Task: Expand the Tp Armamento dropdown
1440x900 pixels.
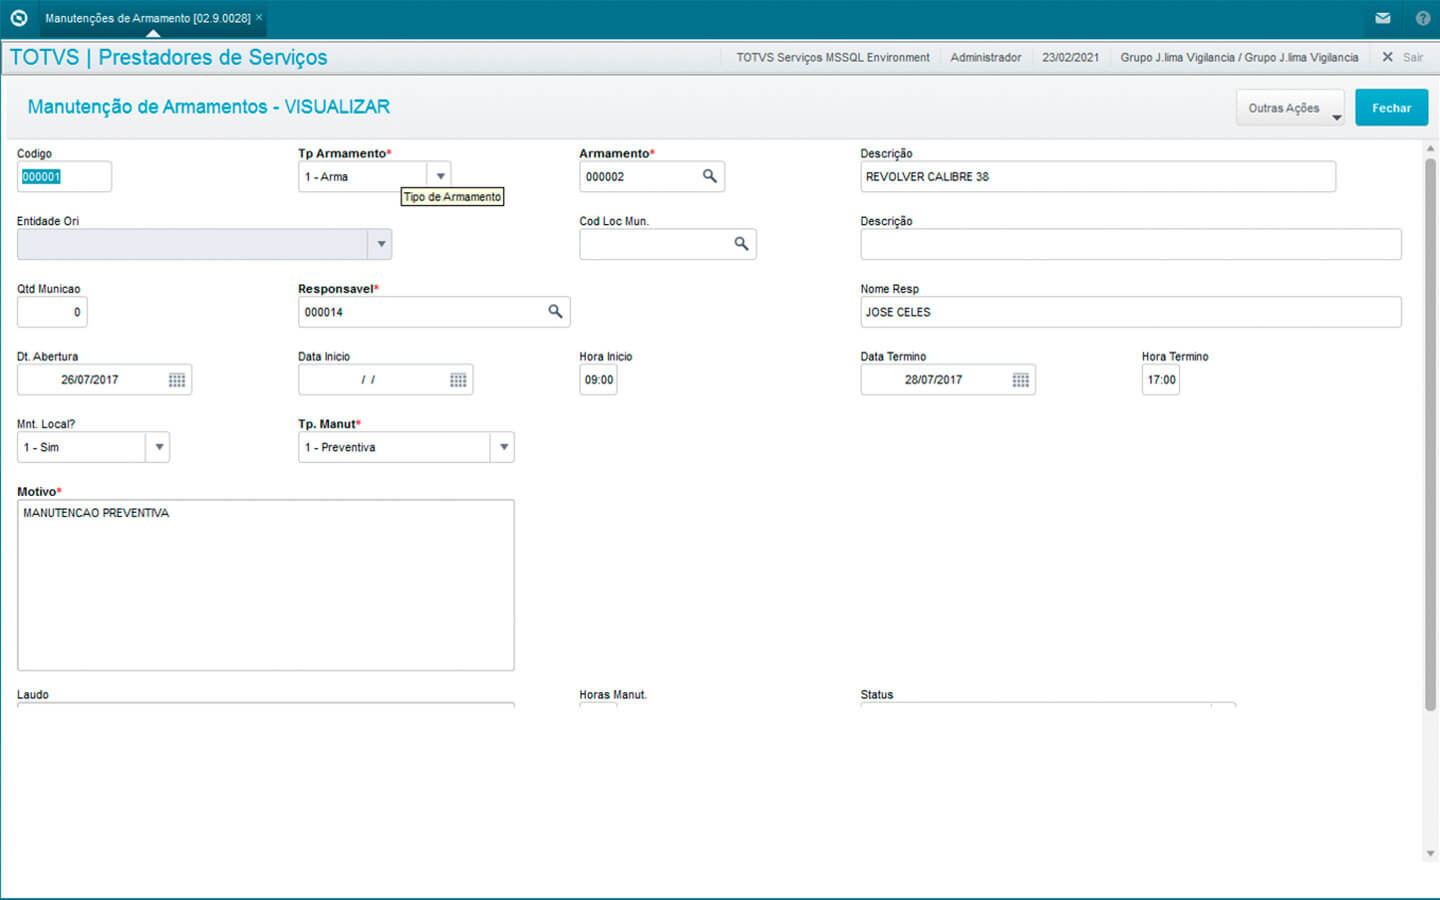Action: coord(440,177)
